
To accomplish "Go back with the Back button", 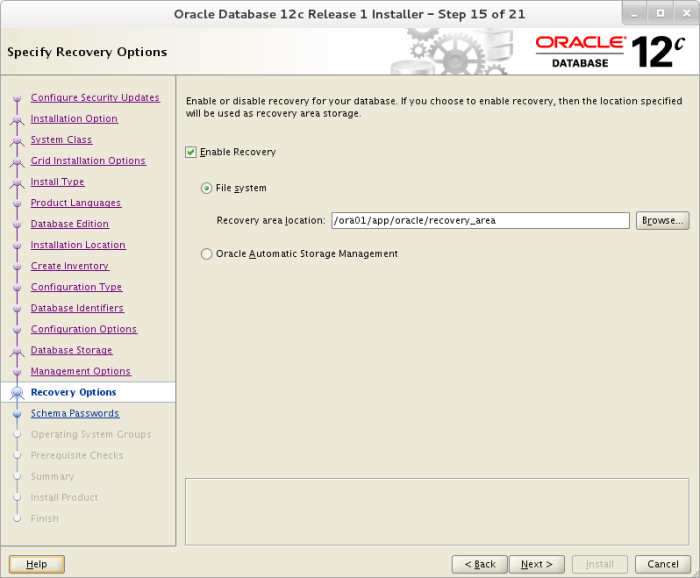I will point(480,564).
